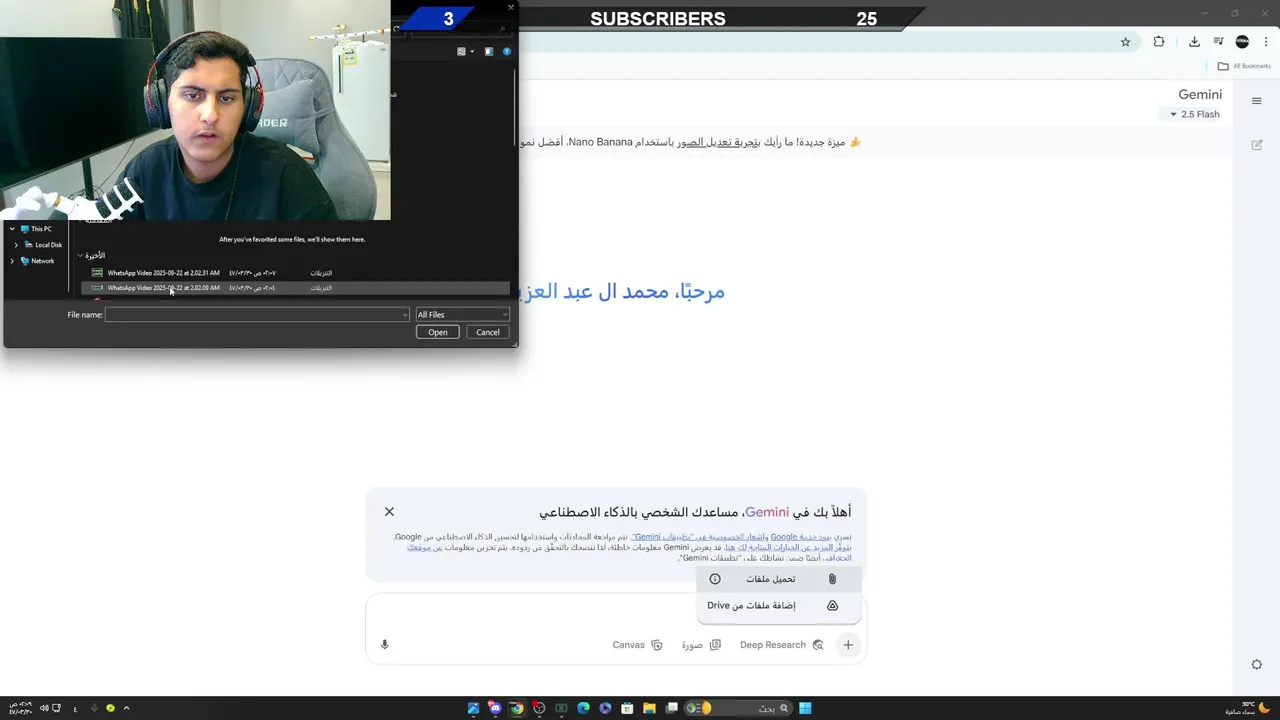Toggle the preview pane icon in dialog
This screenshot has height=720, width=1280.
[489, 51]
